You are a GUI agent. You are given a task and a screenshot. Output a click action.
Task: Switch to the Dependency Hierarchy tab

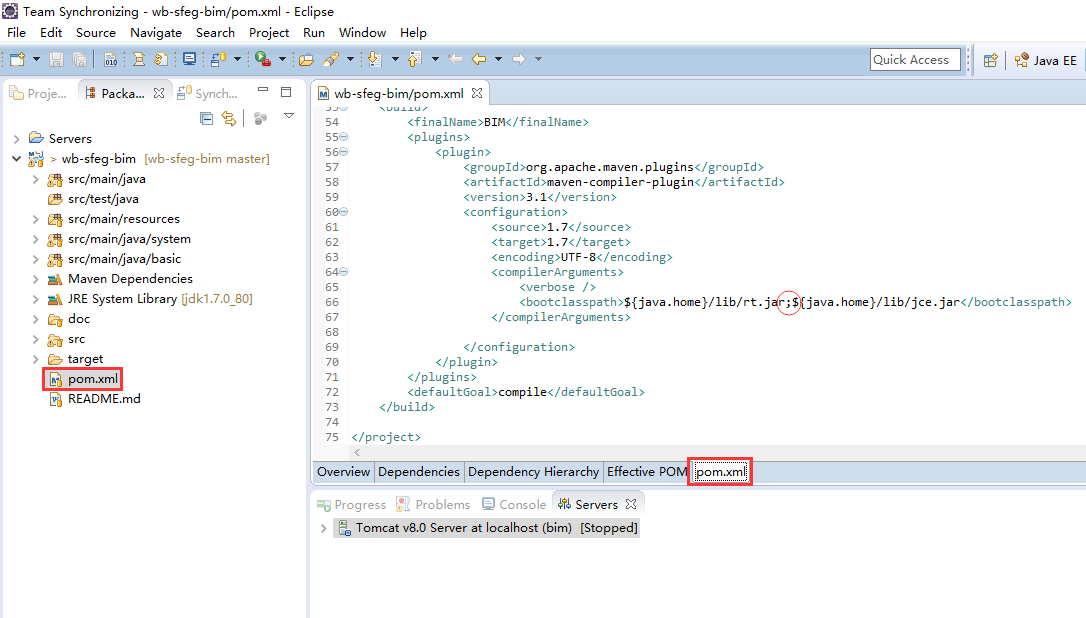(533, 472)
